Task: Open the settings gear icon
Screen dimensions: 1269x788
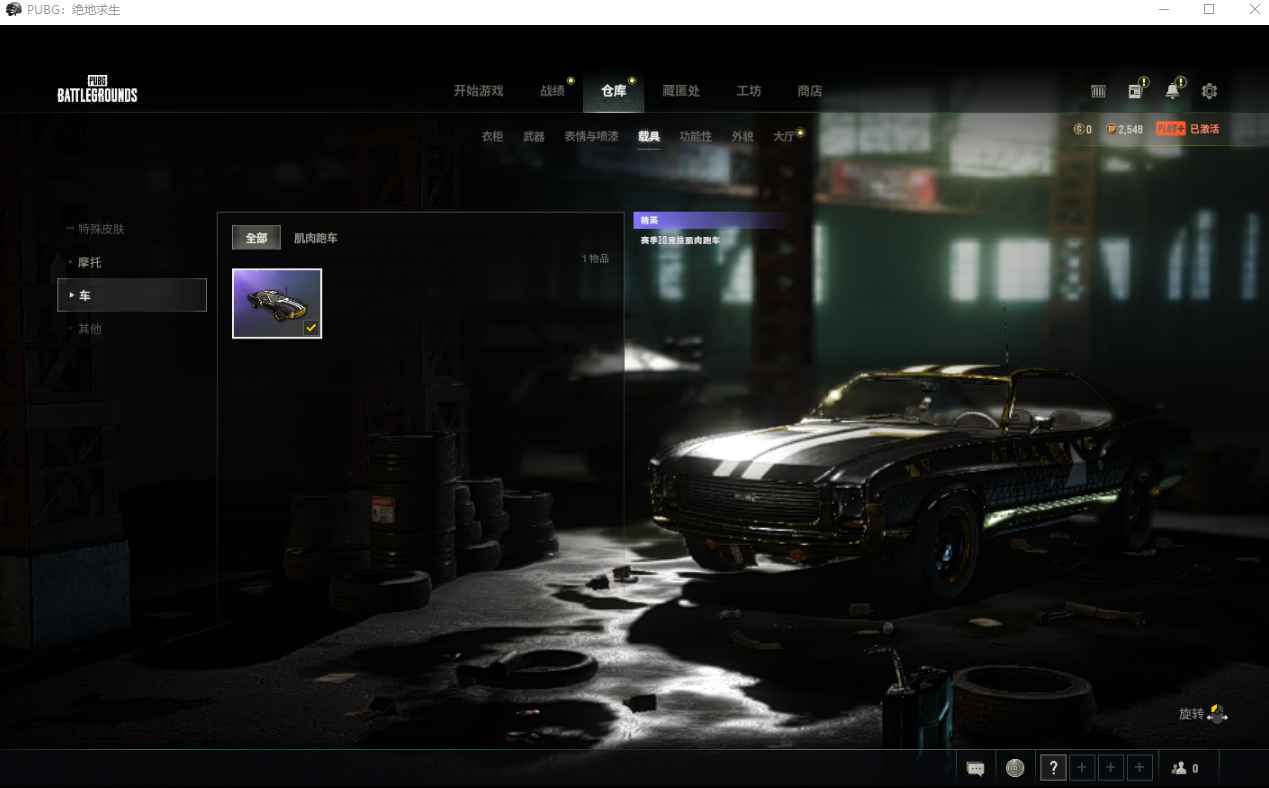Action: tap(1209, 91)
